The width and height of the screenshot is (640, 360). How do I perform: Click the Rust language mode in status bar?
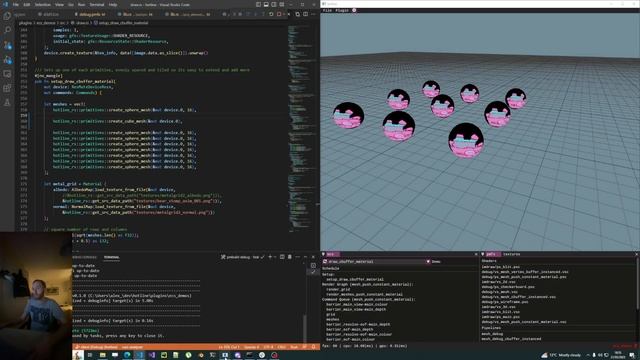pyautogui.click(x=294, y=347)
